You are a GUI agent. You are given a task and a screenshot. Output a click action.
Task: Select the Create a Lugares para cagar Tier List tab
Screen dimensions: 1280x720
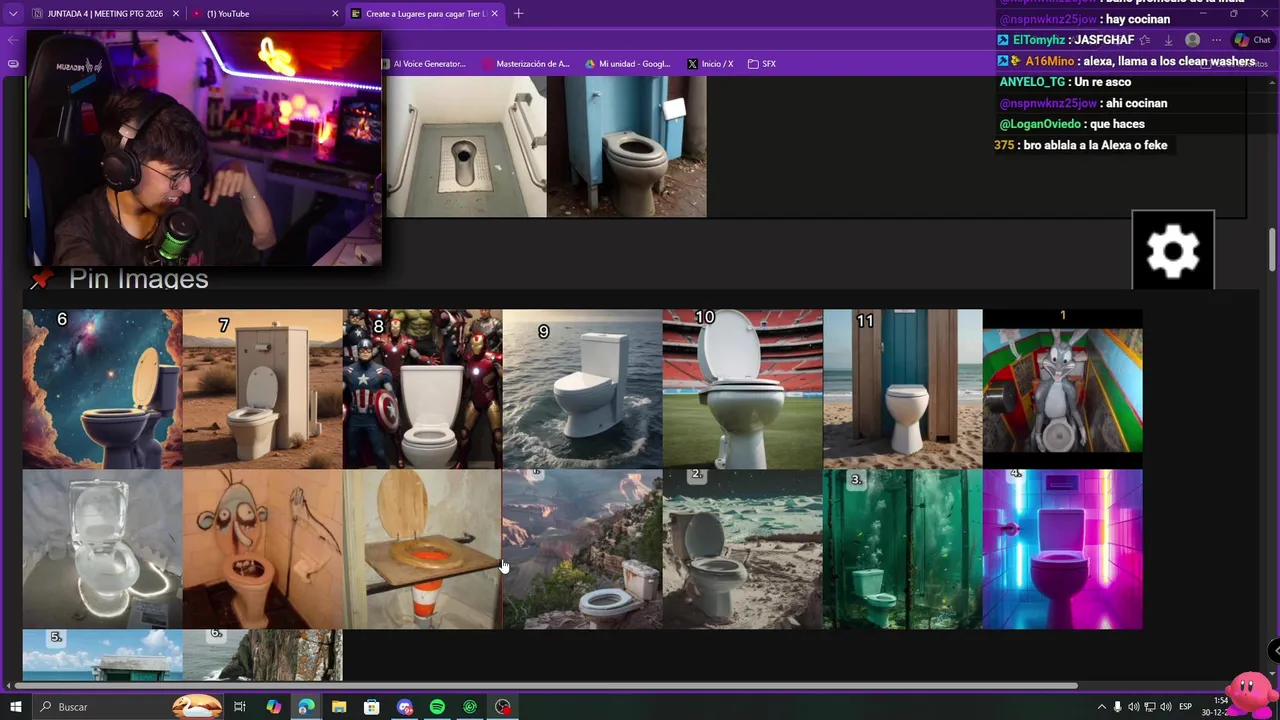[x=425, y=14]
